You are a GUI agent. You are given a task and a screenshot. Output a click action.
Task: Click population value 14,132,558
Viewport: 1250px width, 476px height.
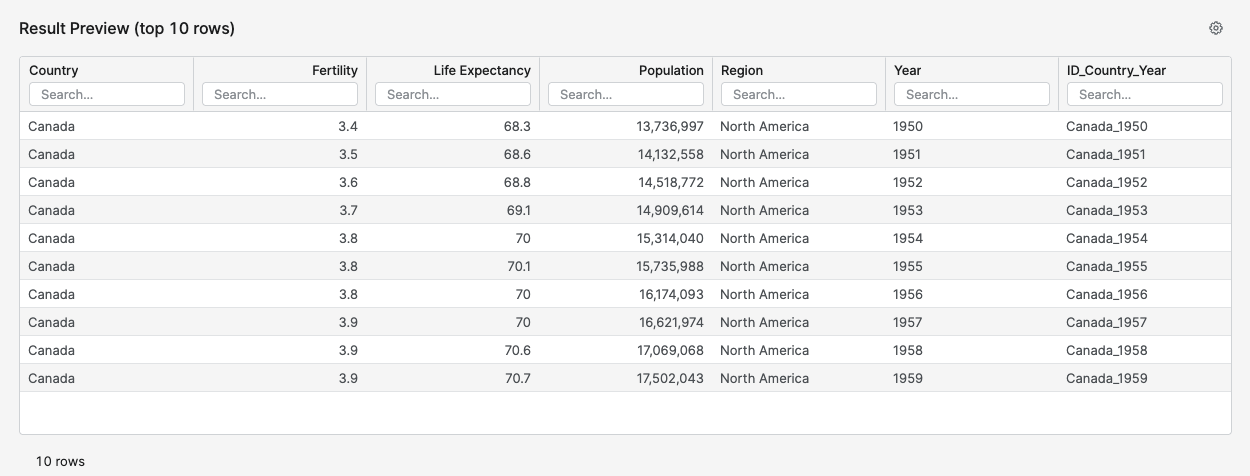[x=670, y=154]
